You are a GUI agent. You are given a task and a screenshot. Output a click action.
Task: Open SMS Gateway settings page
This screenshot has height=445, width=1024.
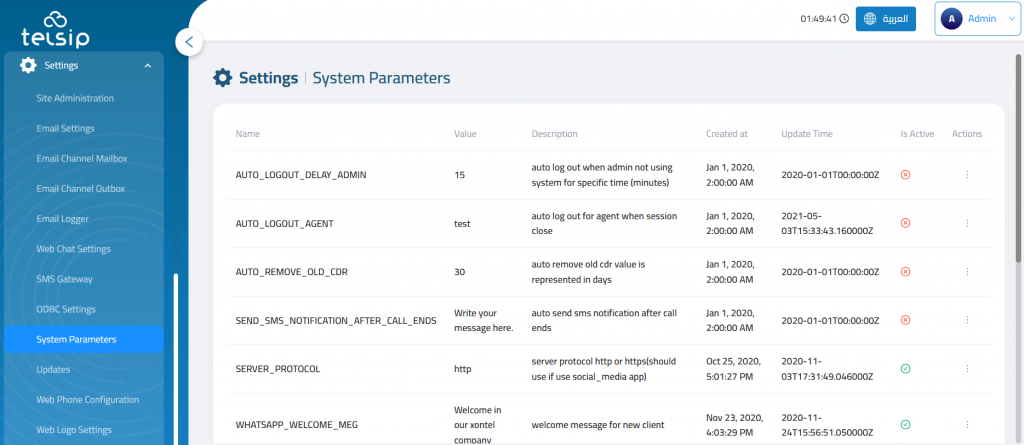pos(64,279)
